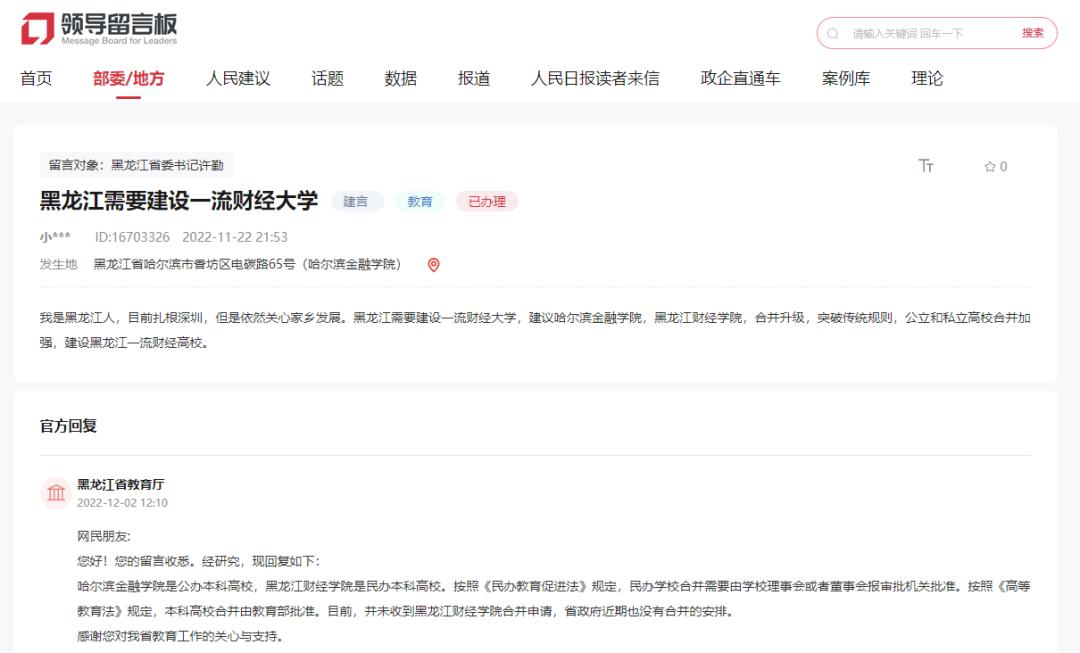
Task: Navigate to 政企直通车 page
Action: (x=740, y=79)
